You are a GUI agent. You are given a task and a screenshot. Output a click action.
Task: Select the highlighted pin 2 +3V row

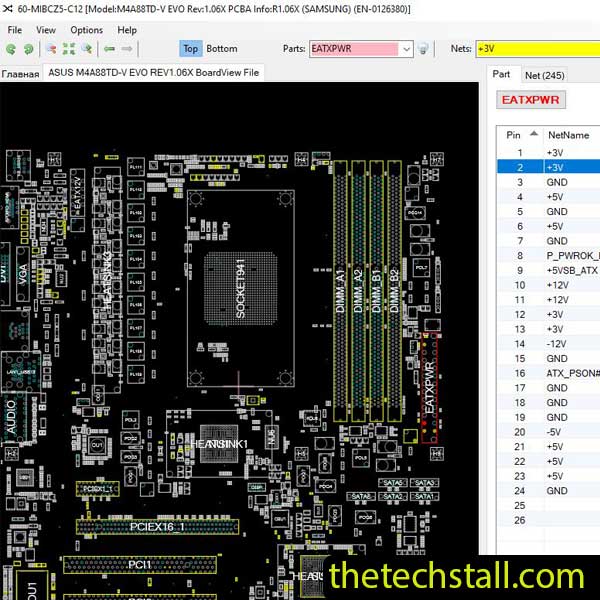(548, 167)
